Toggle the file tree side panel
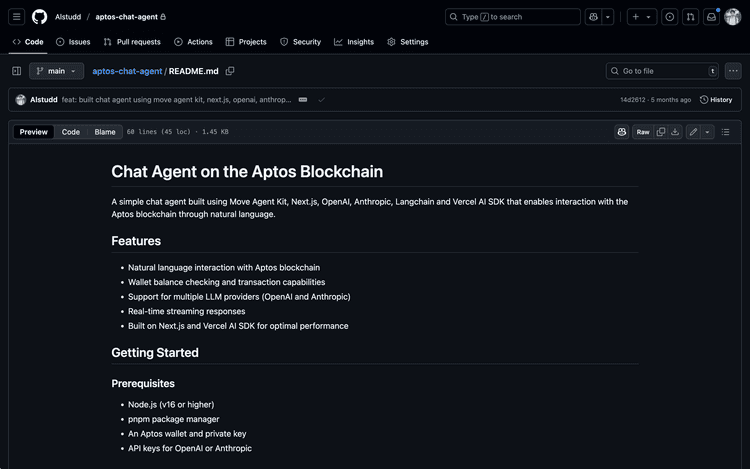This screenshot has width=750, height=469. pyautogui.click(x=17, y=71)
